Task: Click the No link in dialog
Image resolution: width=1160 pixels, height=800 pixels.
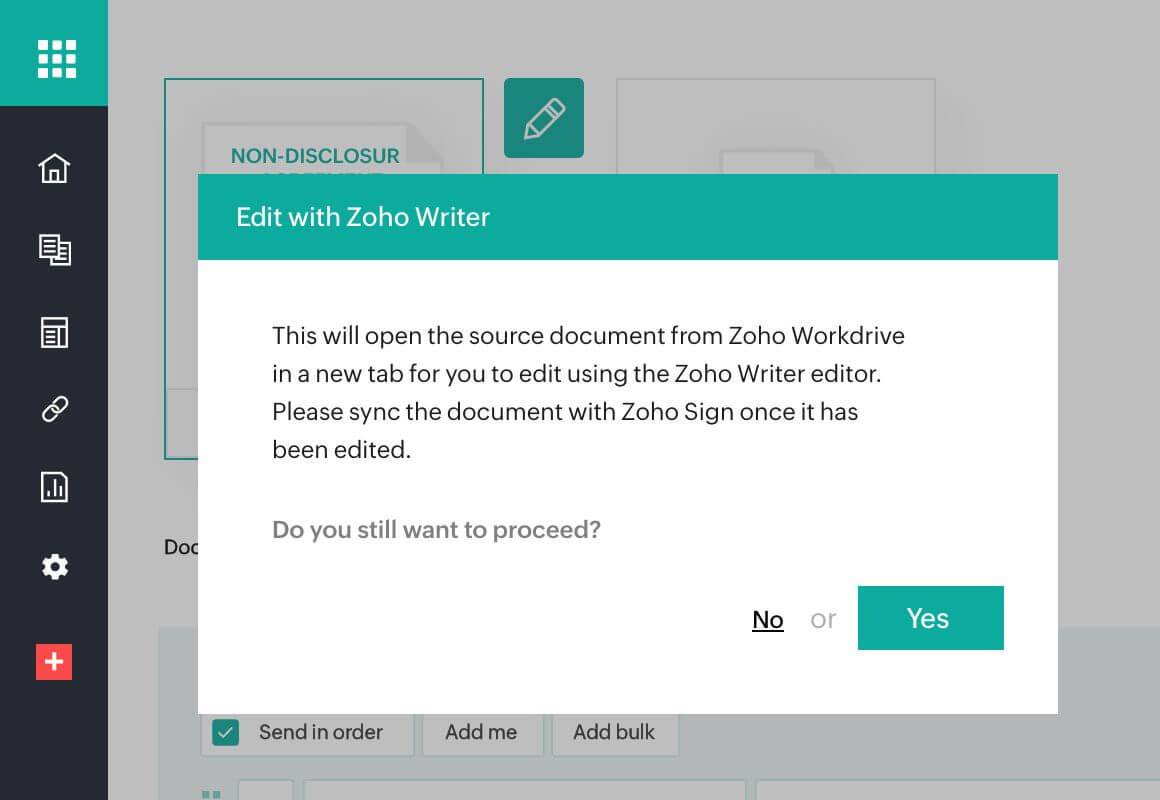Action: pyautogui.click(x=767, y=620)
